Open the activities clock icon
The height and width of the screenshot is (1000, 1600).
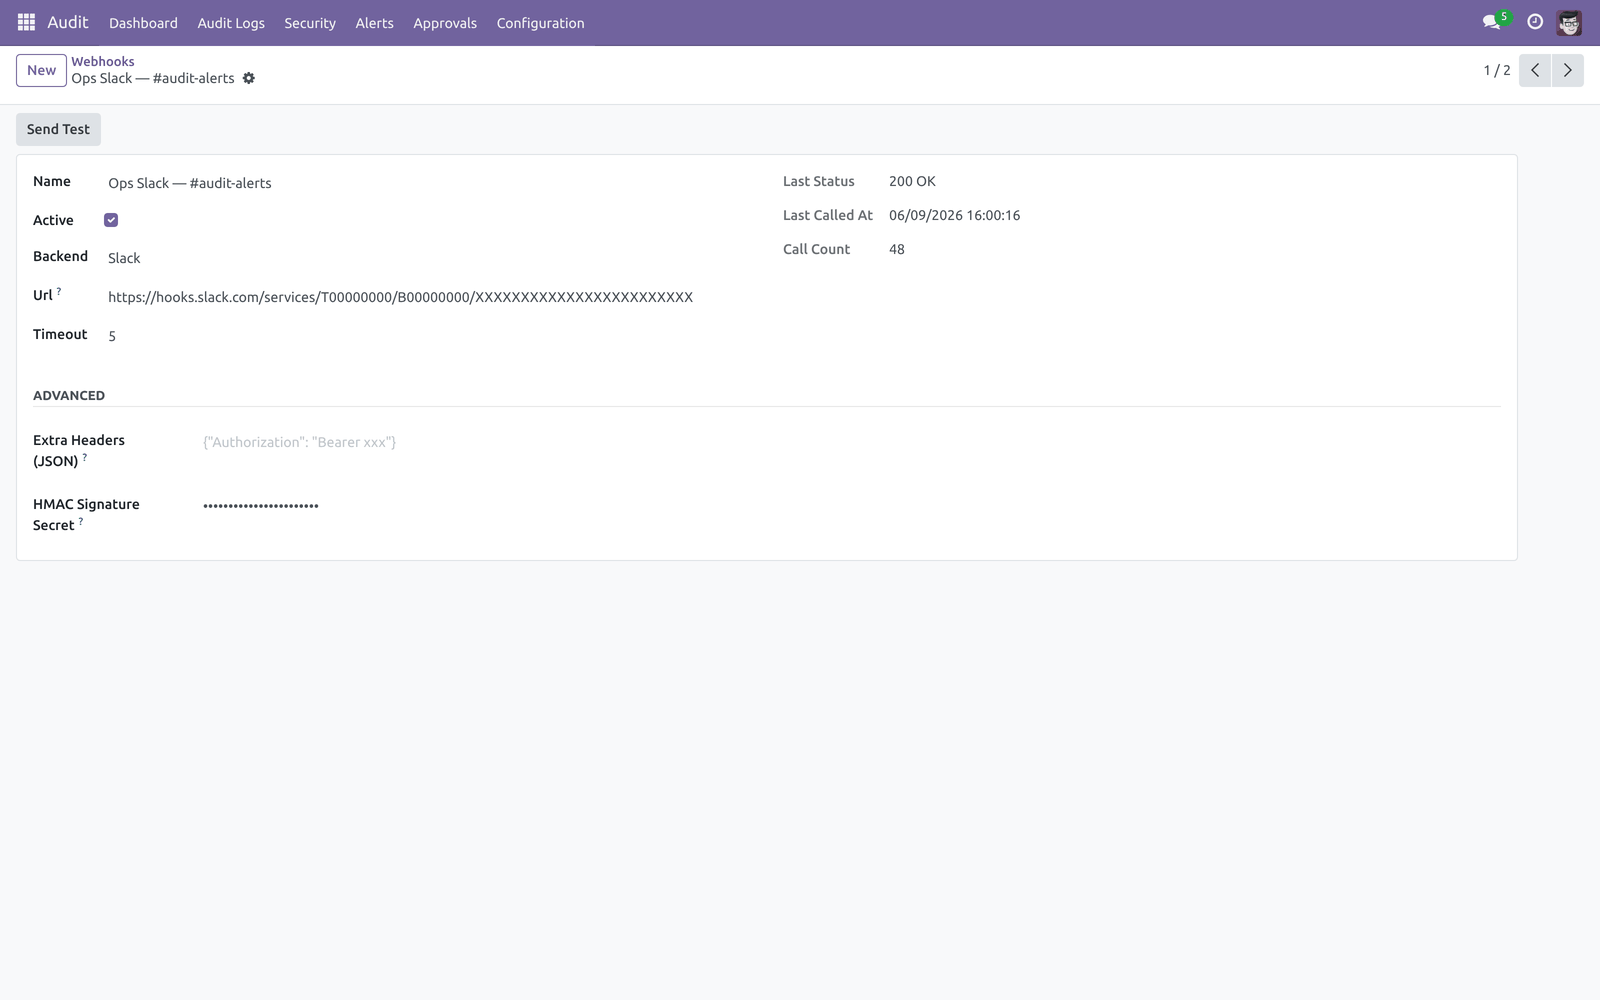[1535, 22]
